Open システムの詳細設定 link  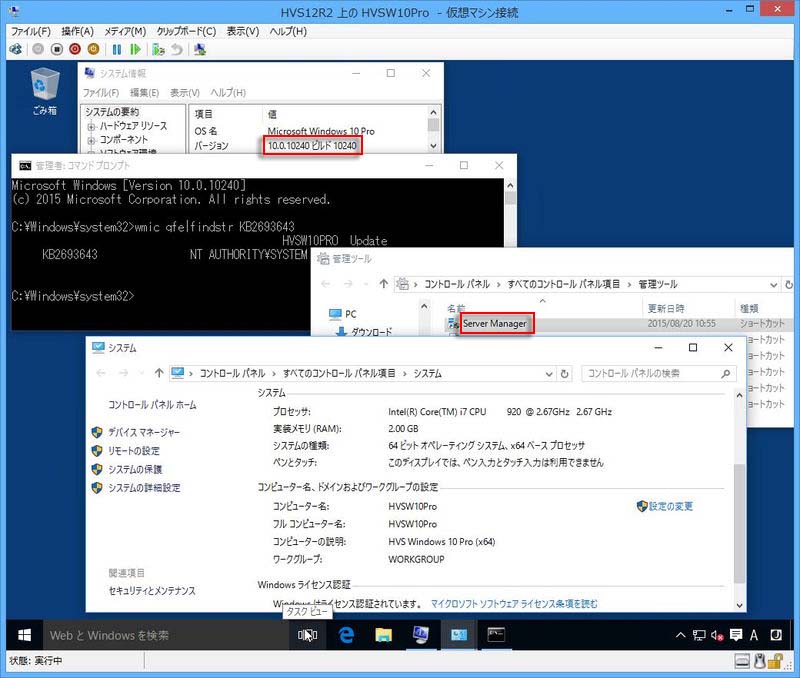(144, 488)
